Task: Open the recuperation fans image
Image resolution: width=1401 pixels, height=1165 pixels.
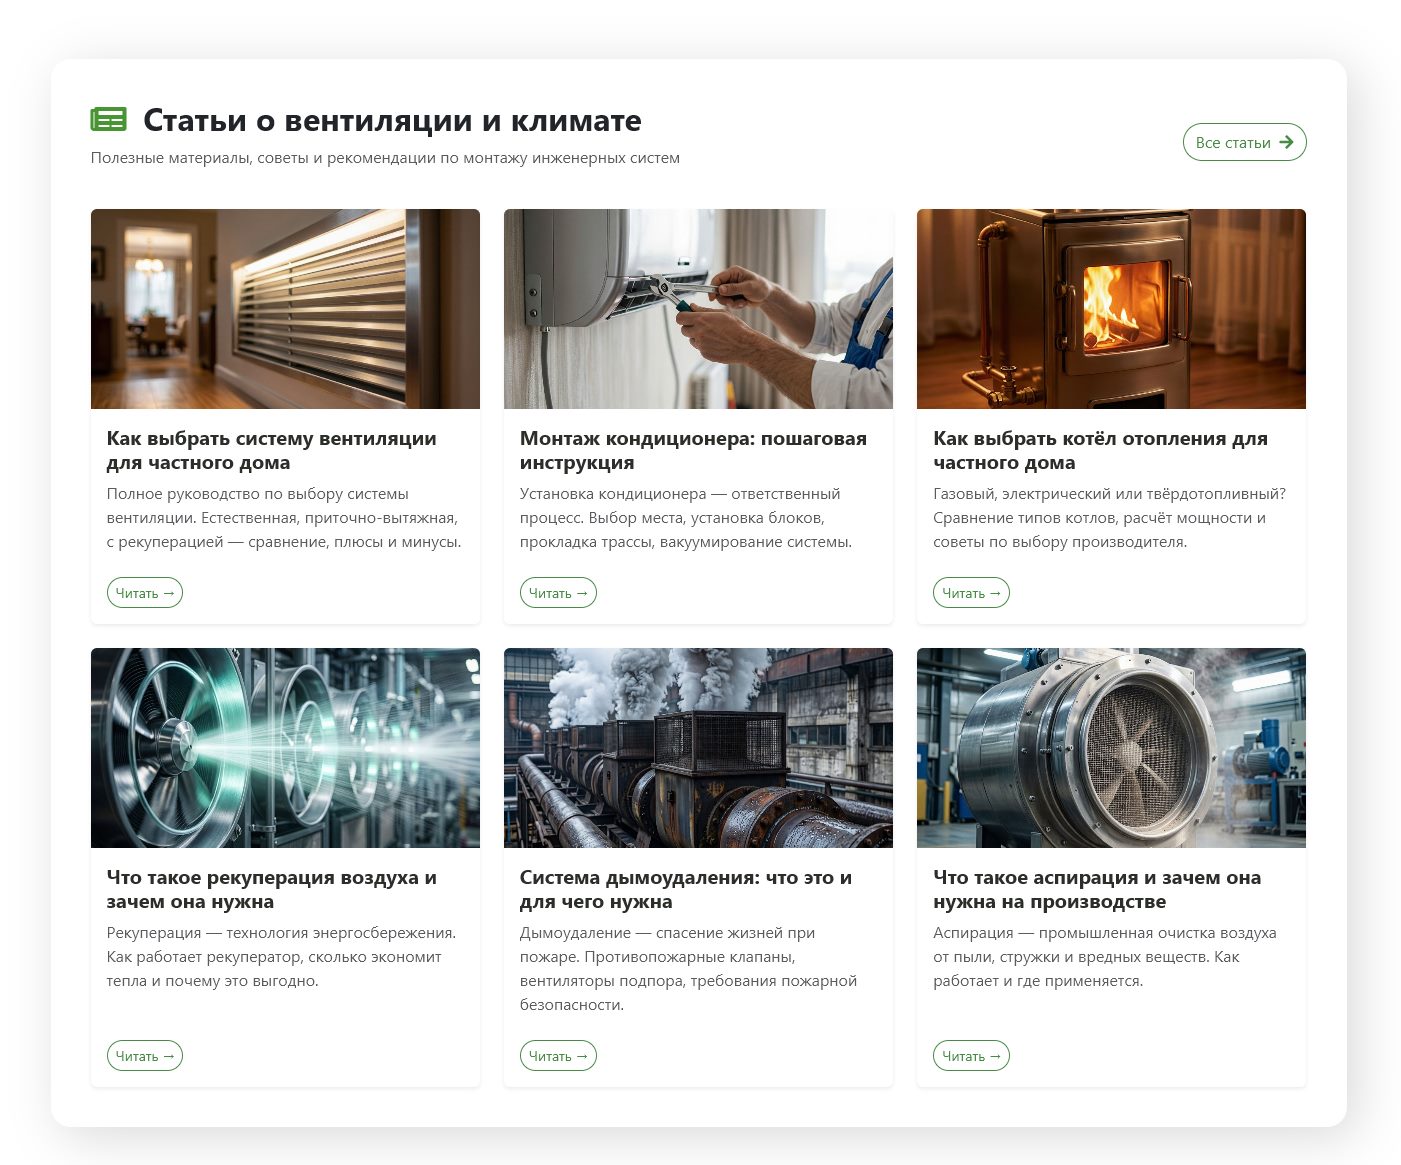Action: (x=285, y=748)
